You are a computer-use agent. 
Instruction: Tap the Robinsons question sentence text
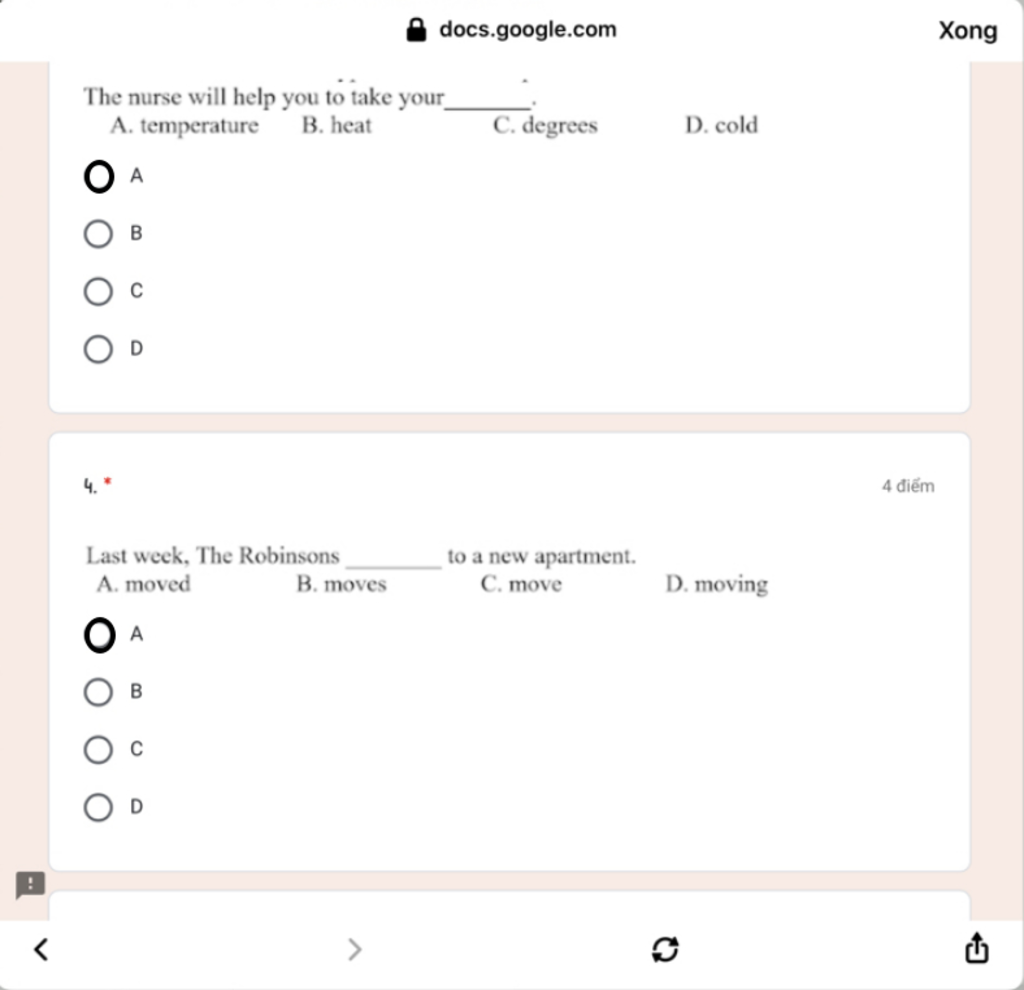click(360, 556)
